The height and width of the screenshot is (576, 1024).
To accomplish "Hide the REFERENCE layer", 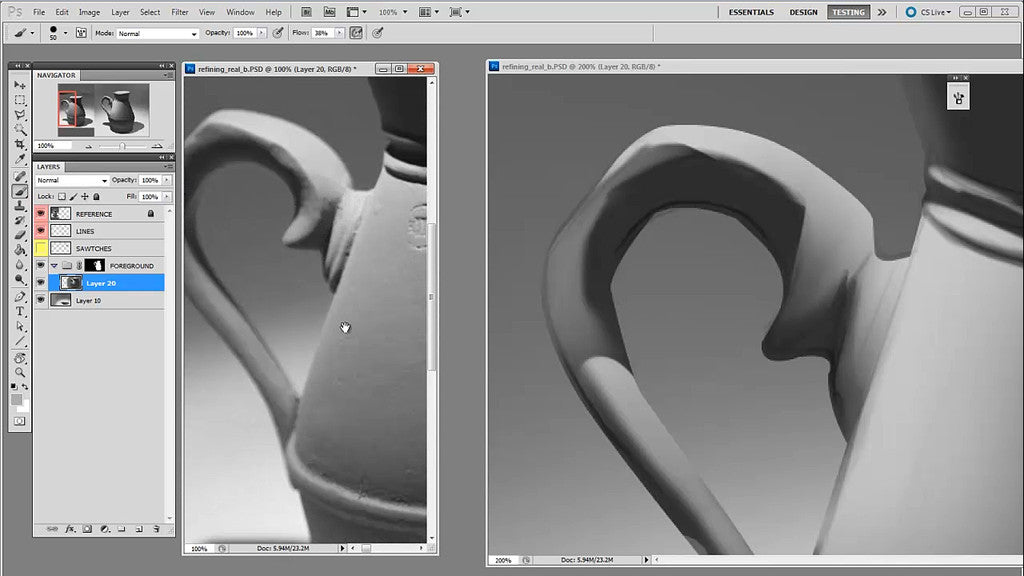I will (40, 214).
